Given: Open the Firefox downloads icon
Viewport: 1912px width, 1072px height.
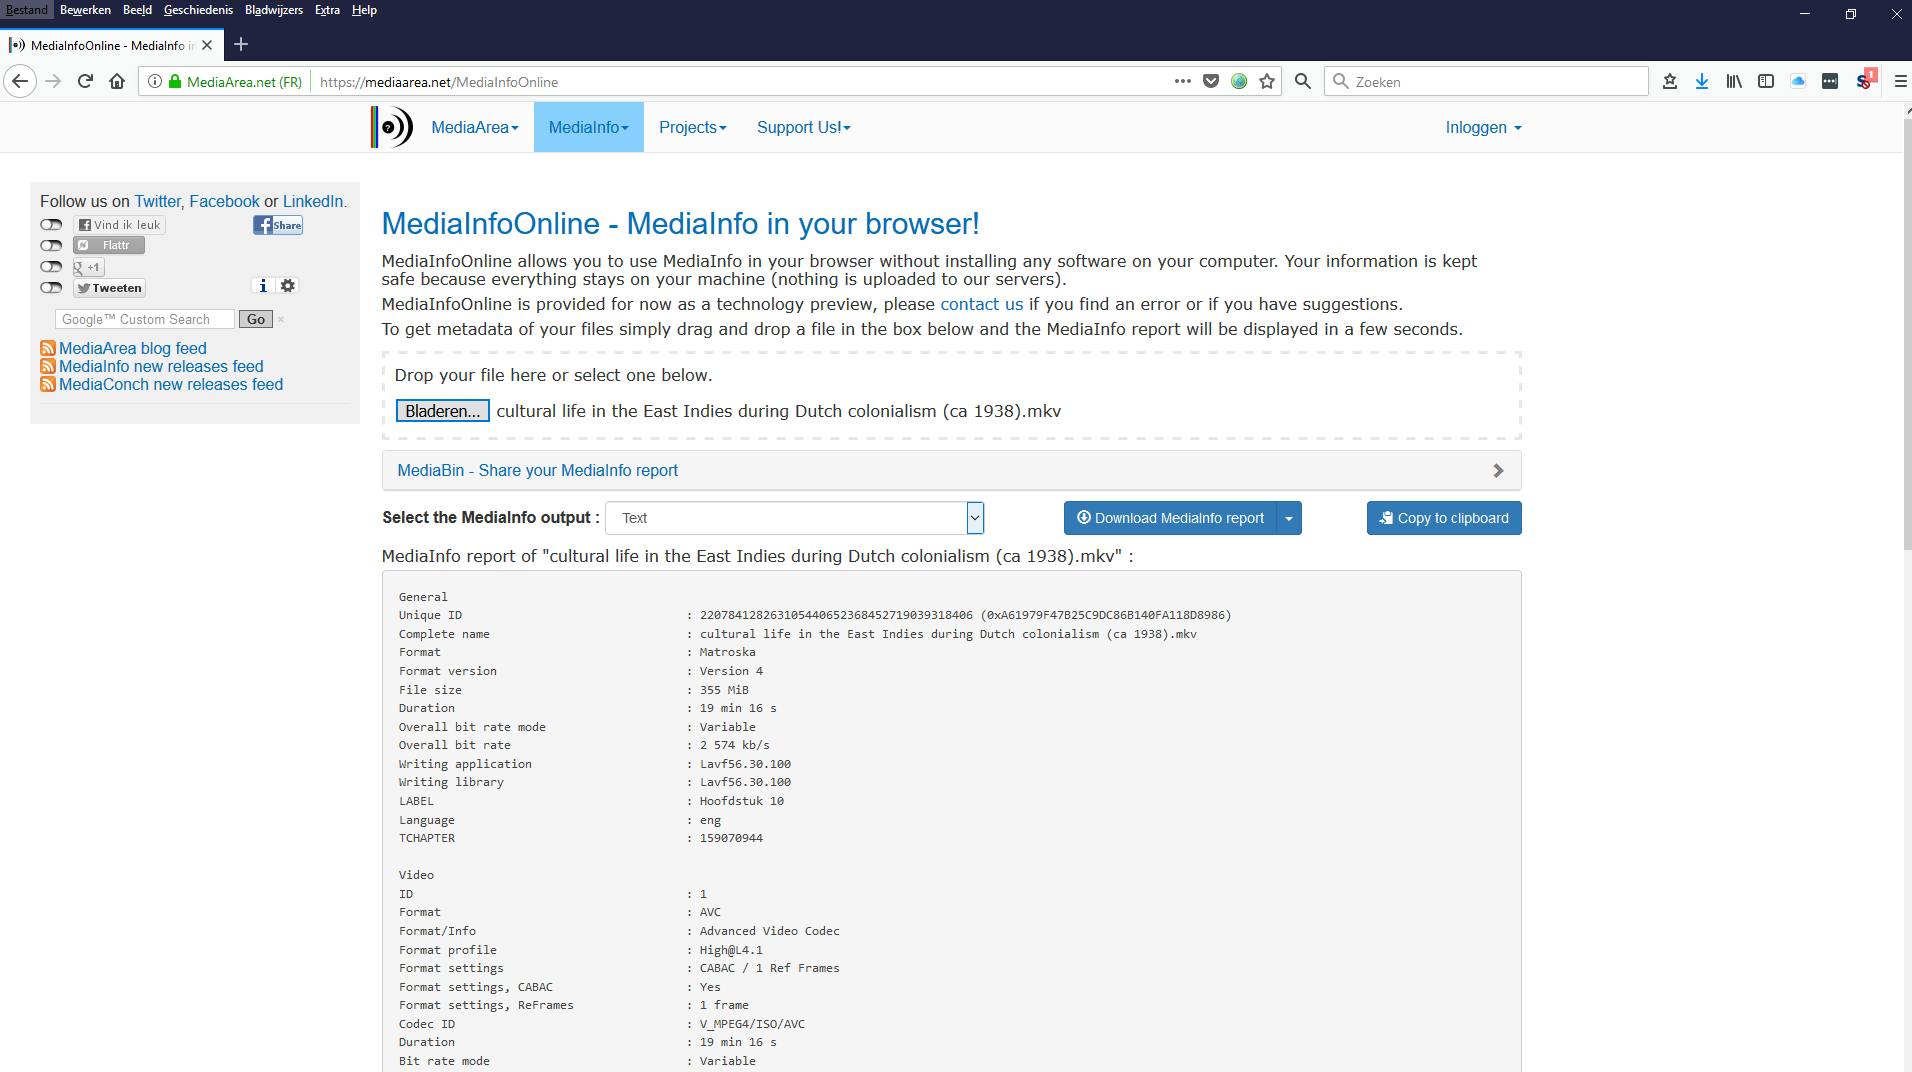Looking at the screenshot, I should (1701, 81).
